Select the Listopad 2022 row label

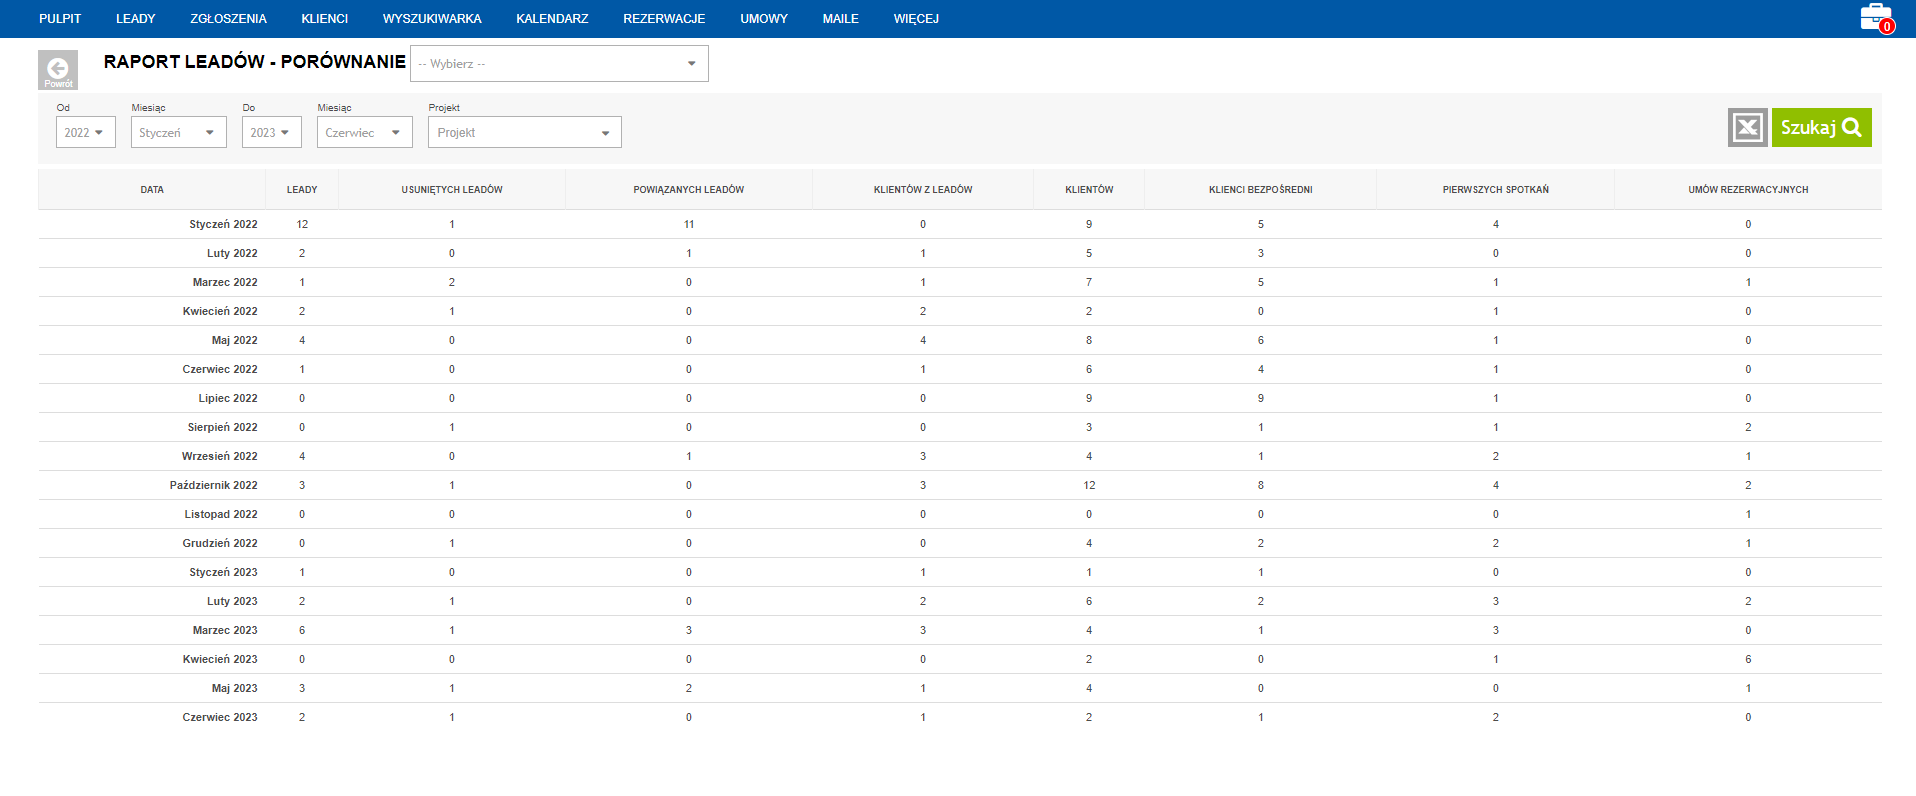221,515
